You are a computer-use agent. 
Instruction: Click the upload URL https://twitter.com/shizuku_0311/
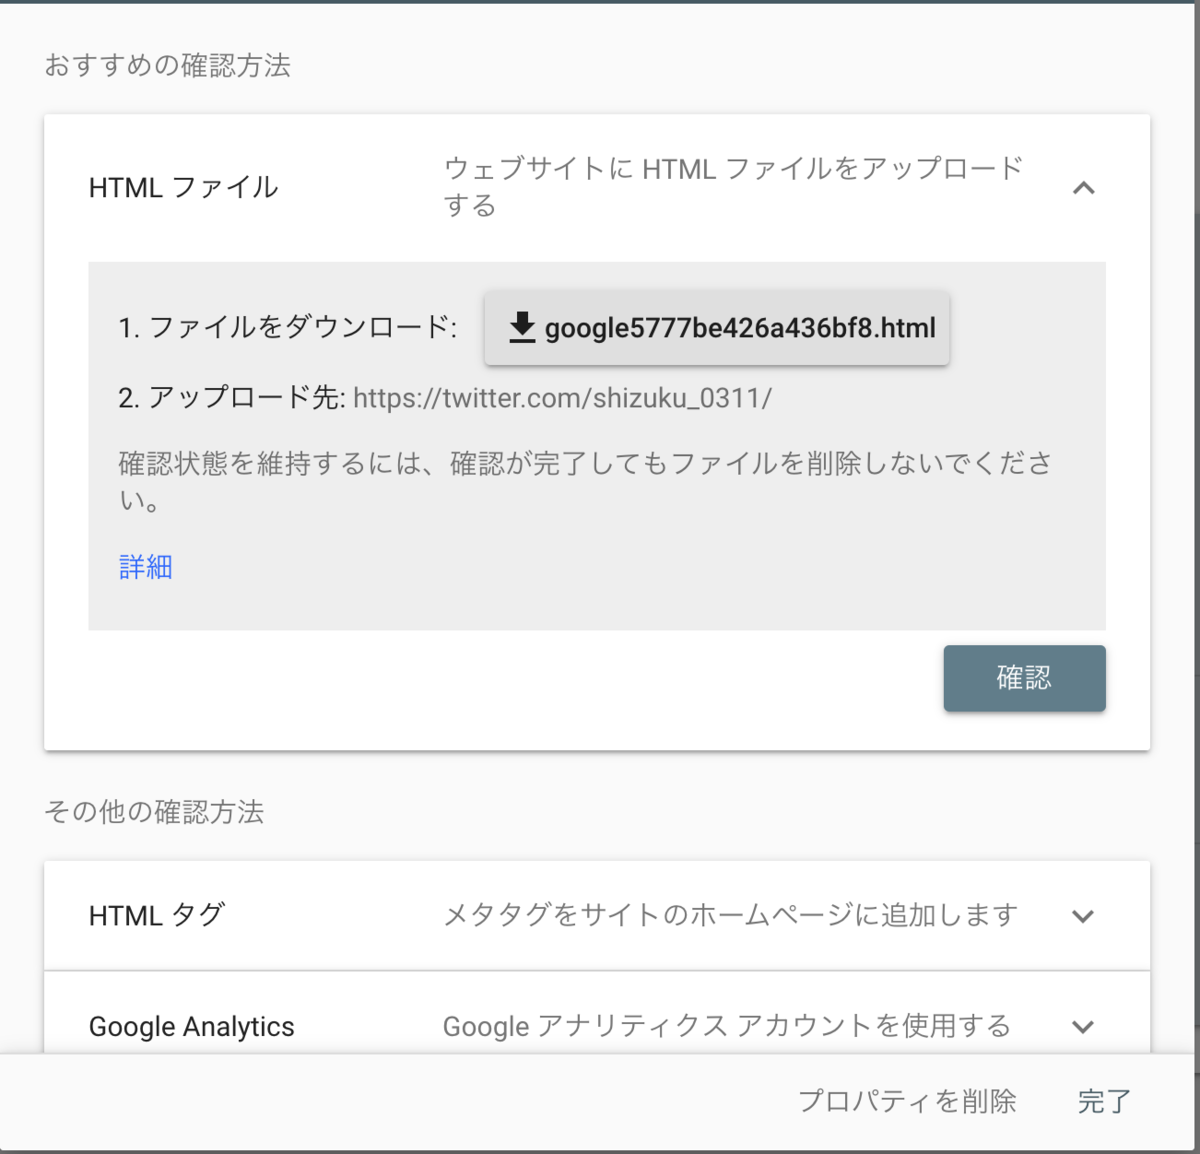click(x=562, y=398)
